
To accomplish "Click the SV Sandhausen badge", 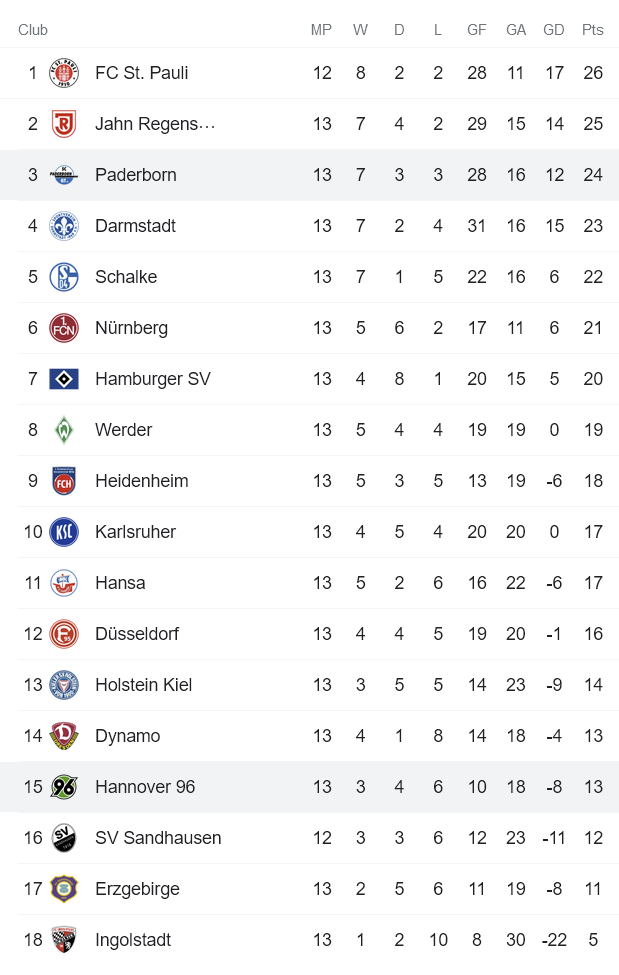I will click(x=63, y=837).
